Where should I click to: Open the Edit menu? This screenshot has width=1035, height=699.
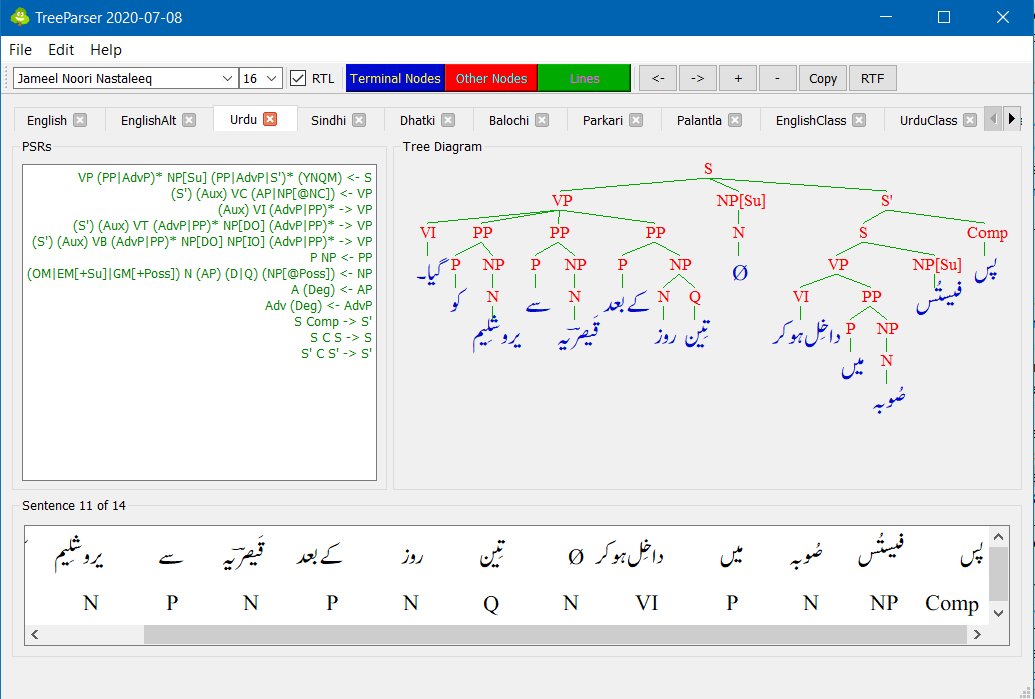coord(61,49)
